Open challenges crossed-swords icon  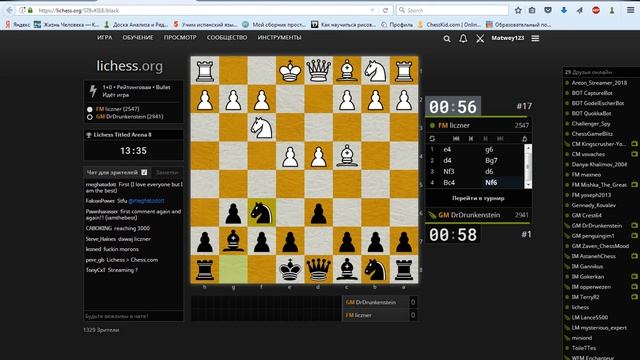tap(480, 38)
